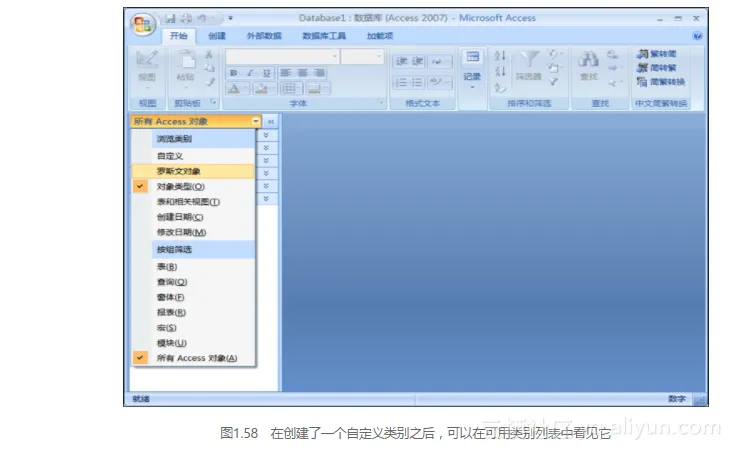
Task: Click the Undo icon in quick access toolbar
Action: (x=202, y=19)
